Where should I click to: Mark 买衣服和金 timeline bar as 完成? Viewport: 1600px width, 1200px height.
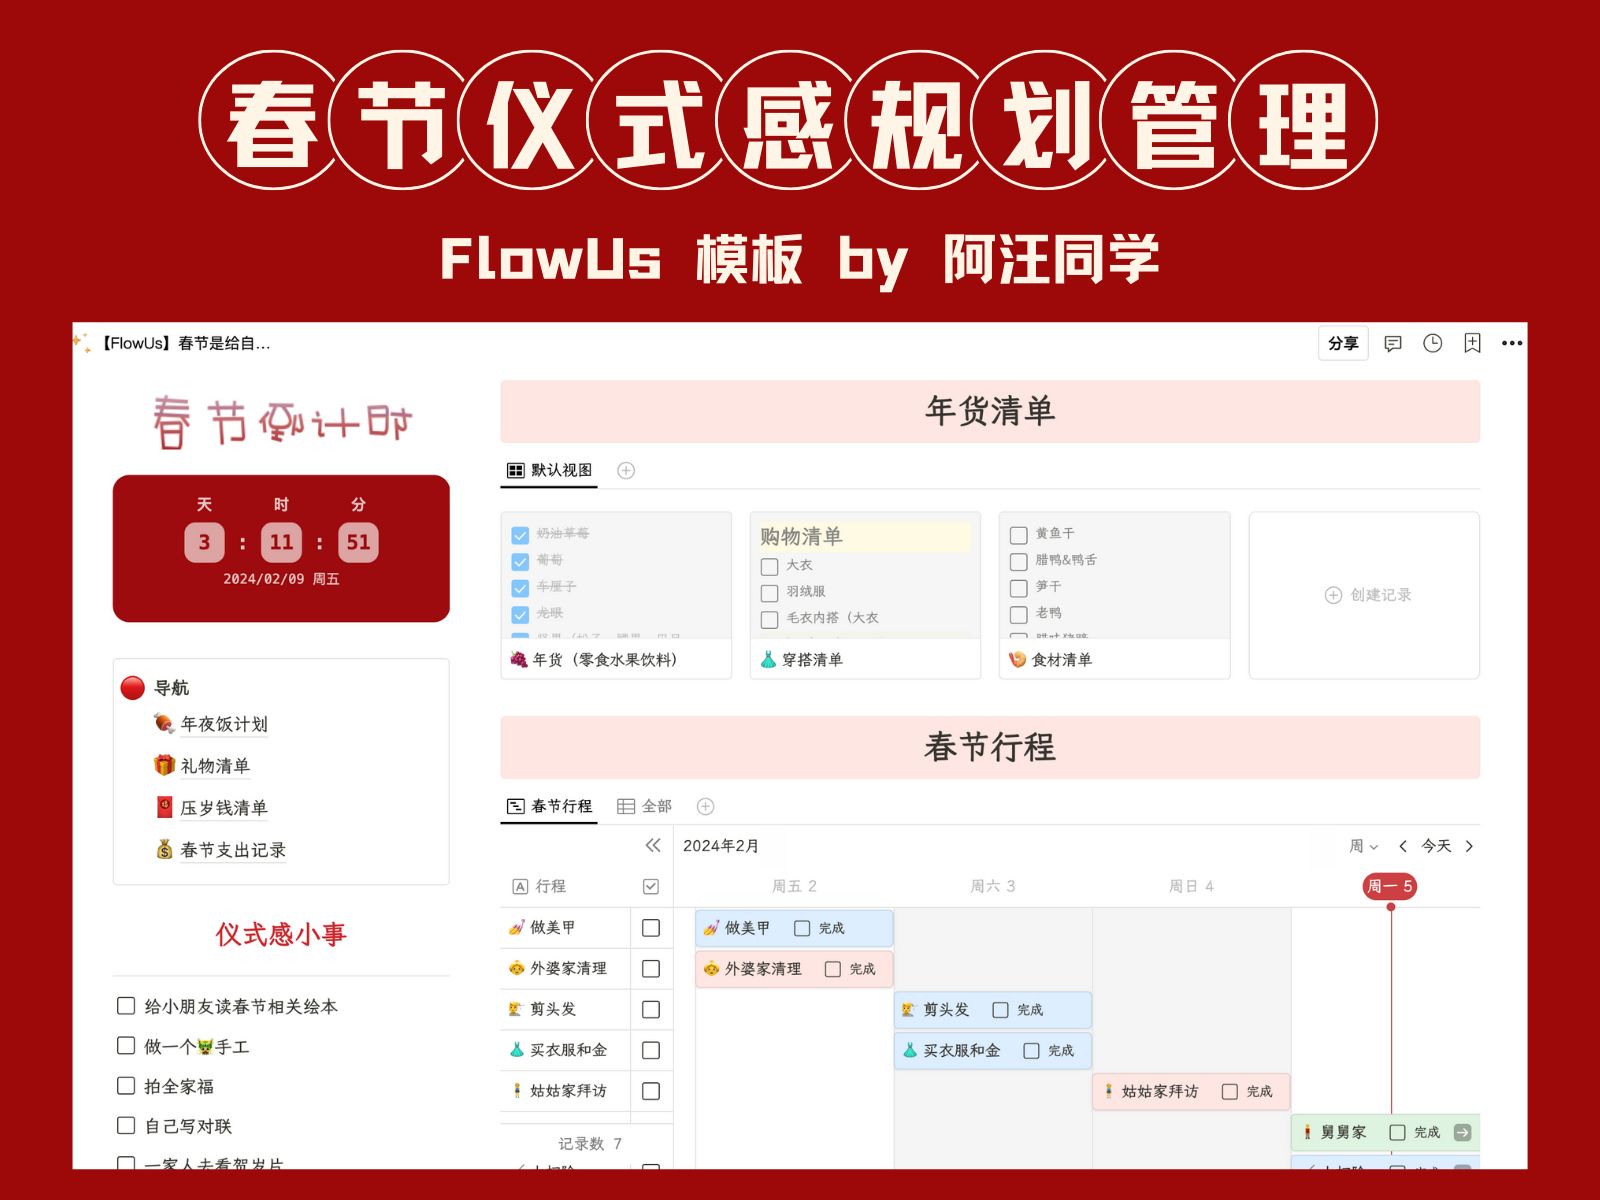(x=1031, y=1051)
